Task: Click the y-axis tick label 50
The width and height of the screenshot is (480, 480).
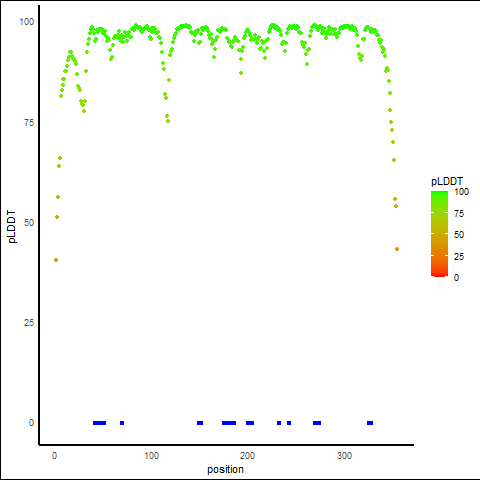Action: point(29,223)
